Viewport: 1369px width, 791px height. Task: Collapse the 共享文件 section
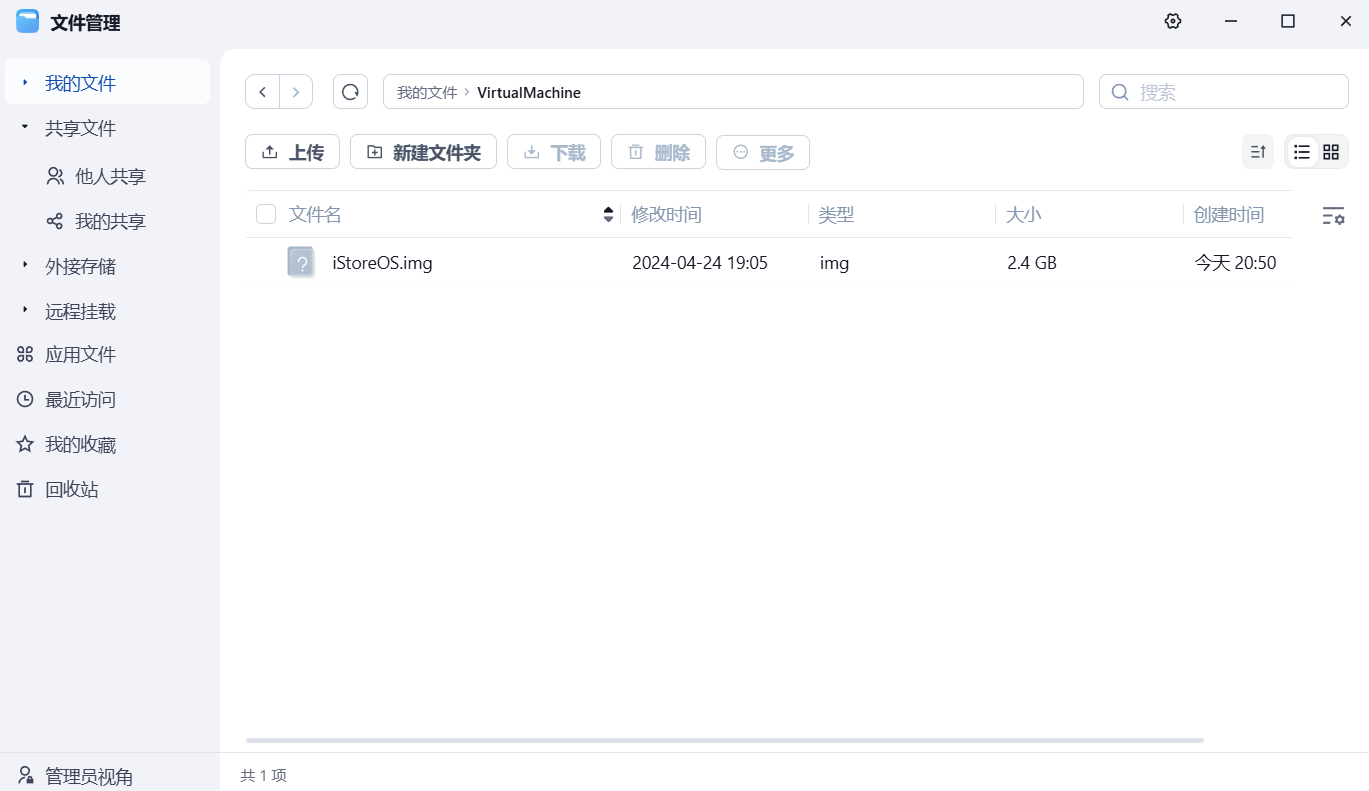point(25,128)
